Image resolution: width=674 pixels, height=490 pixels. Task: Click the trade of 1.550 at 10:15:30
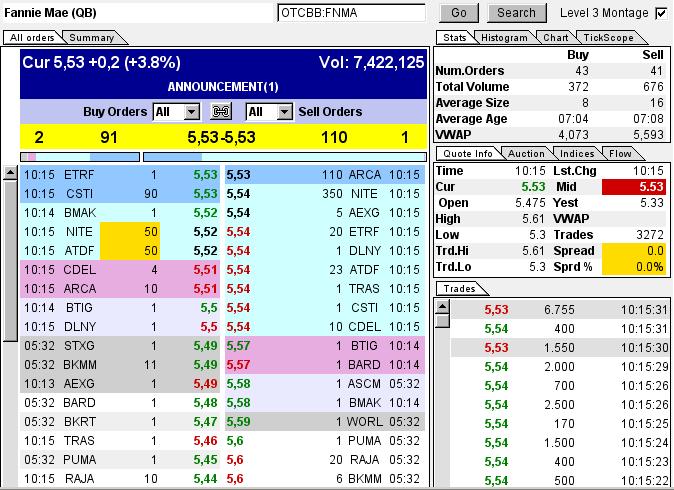pyautogui.click(x=560, y=347)
